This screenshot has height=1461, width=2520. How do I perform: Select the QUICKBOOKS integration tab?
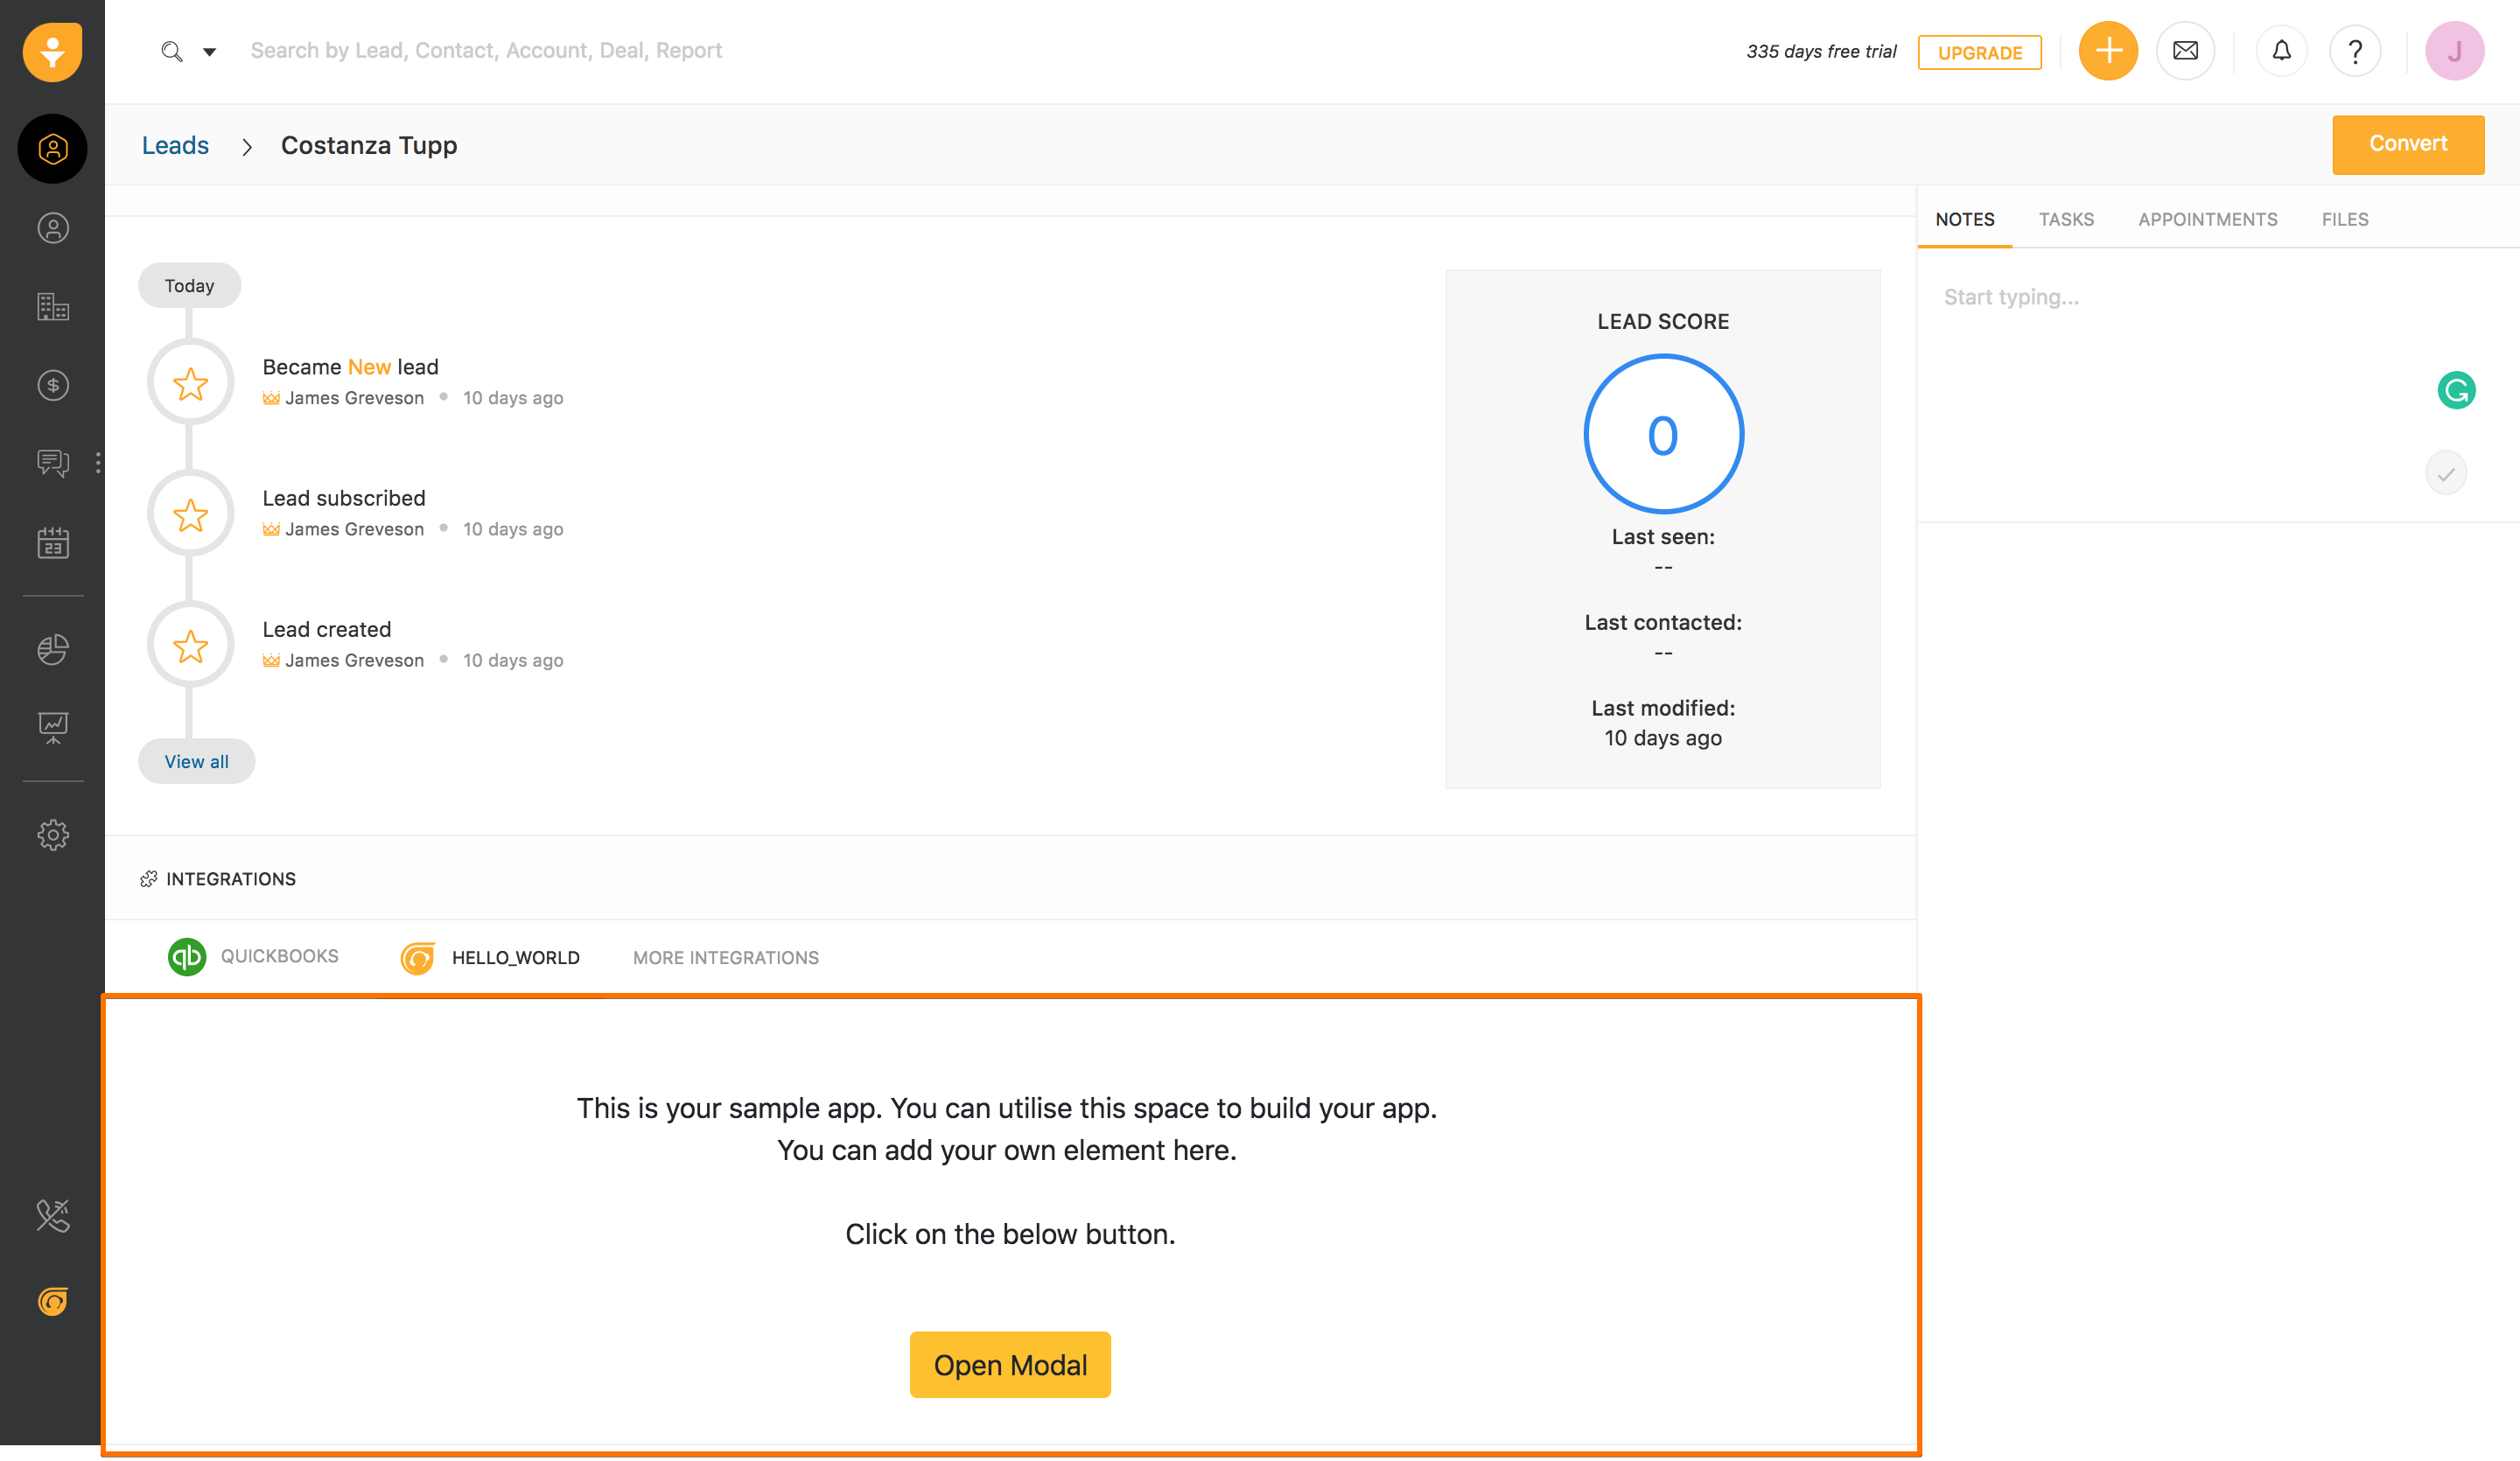pos(254,956)
